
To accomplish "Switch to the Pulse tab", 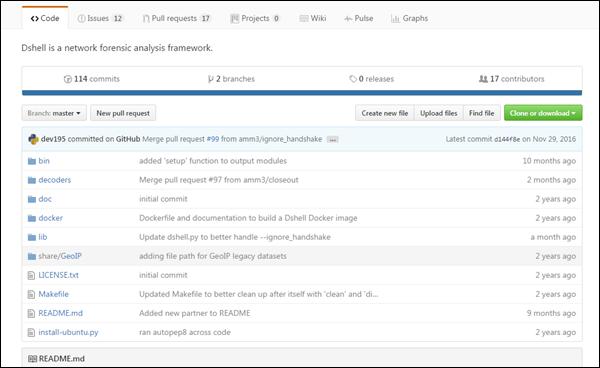I will click(x=359, y=18).
